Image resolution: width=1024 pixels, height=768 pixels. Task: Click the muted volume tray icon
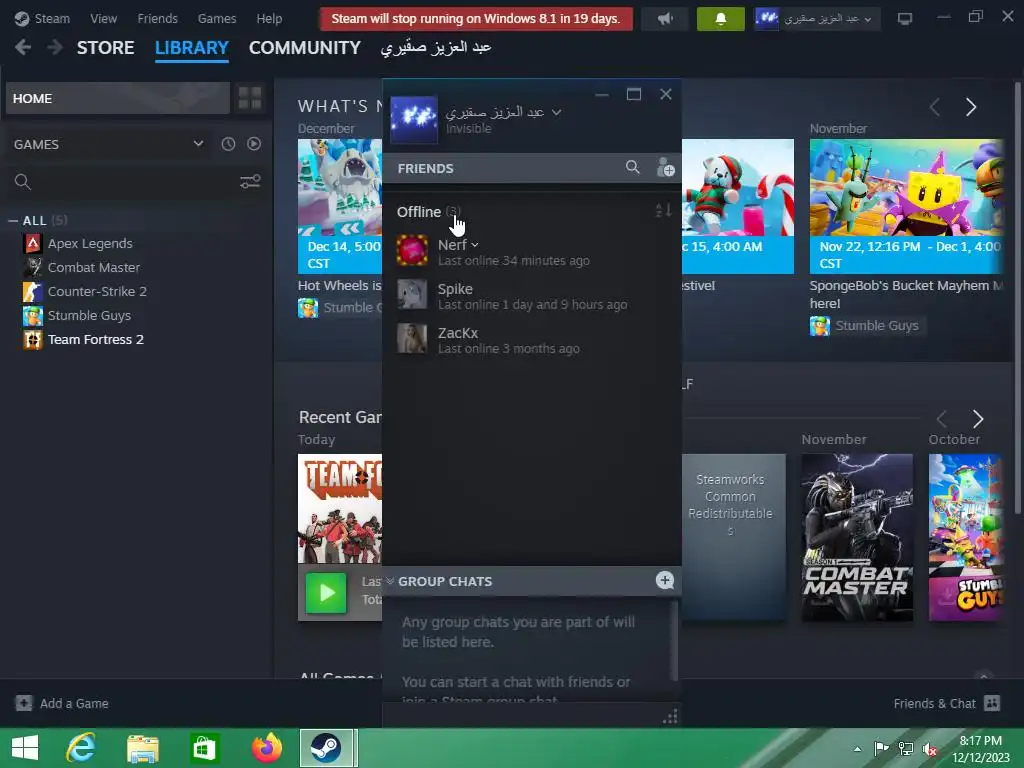click(x=930, y=749)
